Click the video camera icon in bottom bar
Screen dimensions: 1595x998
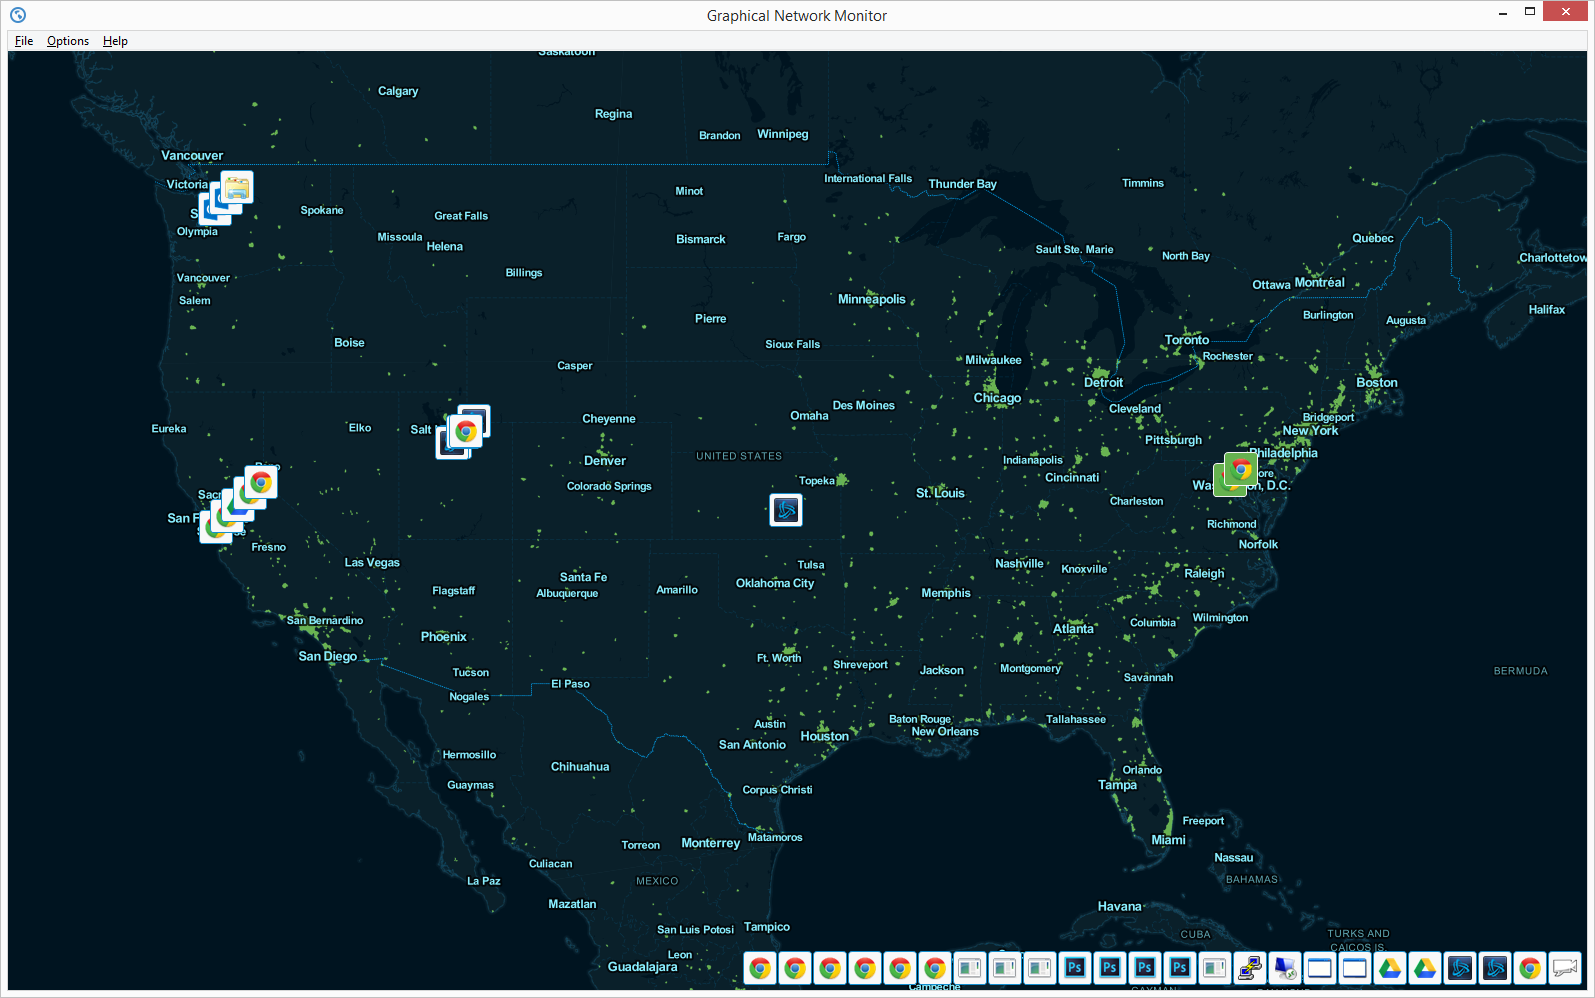(1565, 968)
